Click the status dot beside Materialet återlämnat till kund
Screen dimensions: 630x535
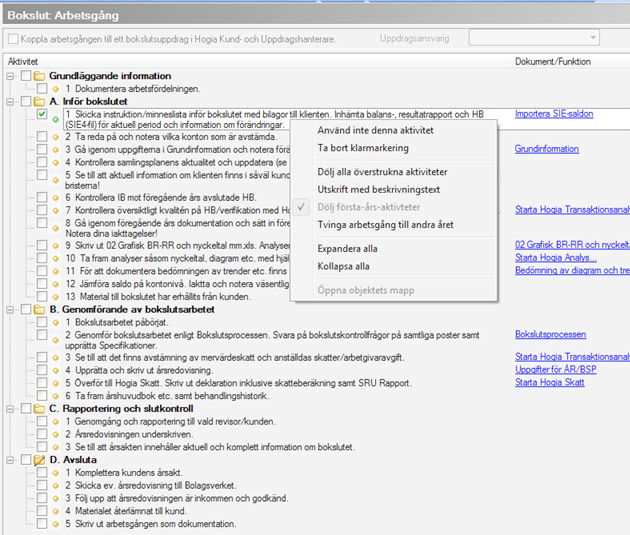pyautogui.click(x=55, y=511)
